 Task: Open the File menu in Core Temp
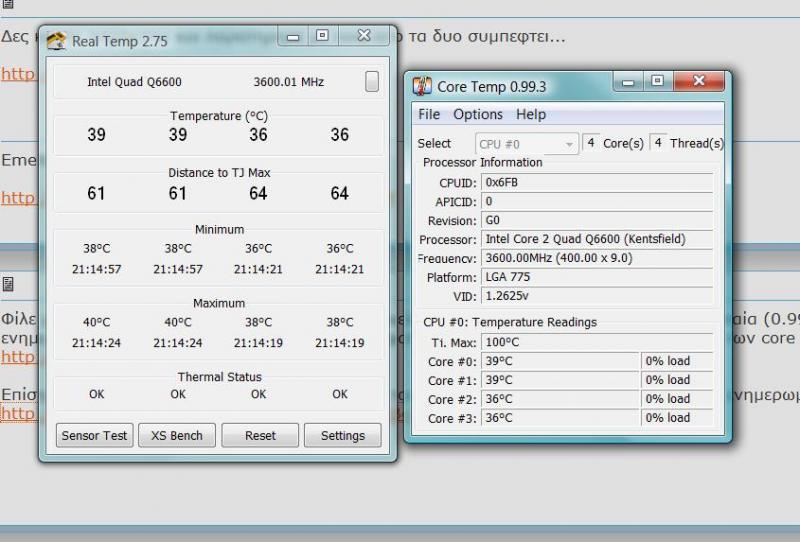pos(429,114)
